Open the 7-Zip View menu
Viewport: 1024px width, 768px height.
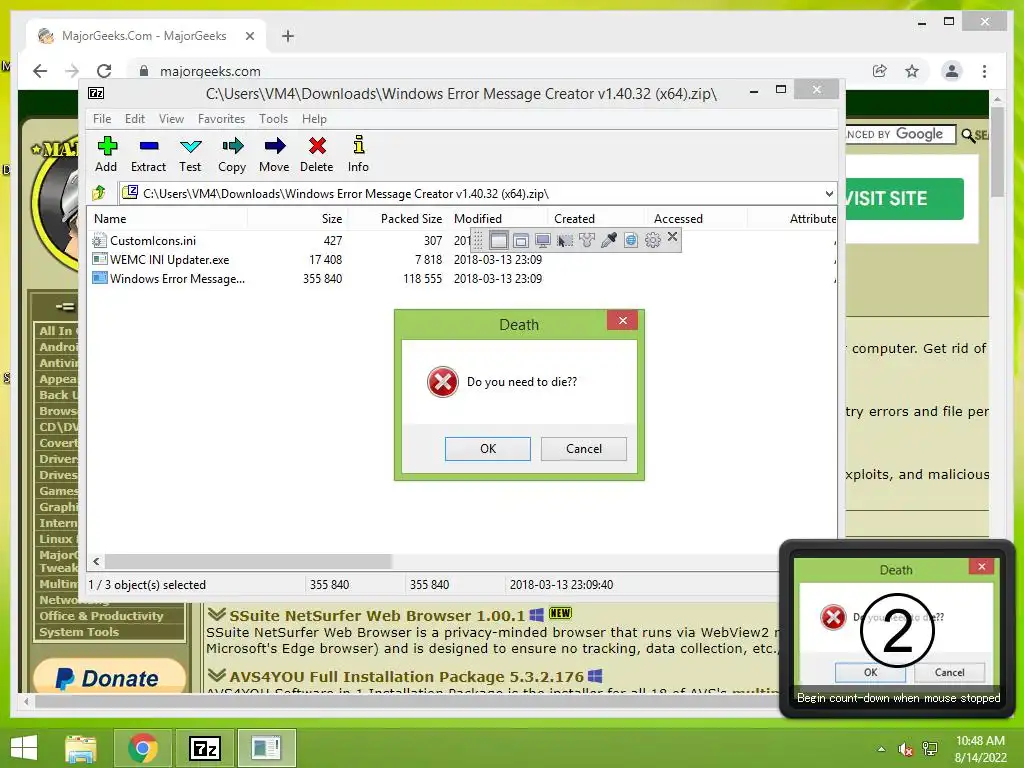click(x=171, y=119)
